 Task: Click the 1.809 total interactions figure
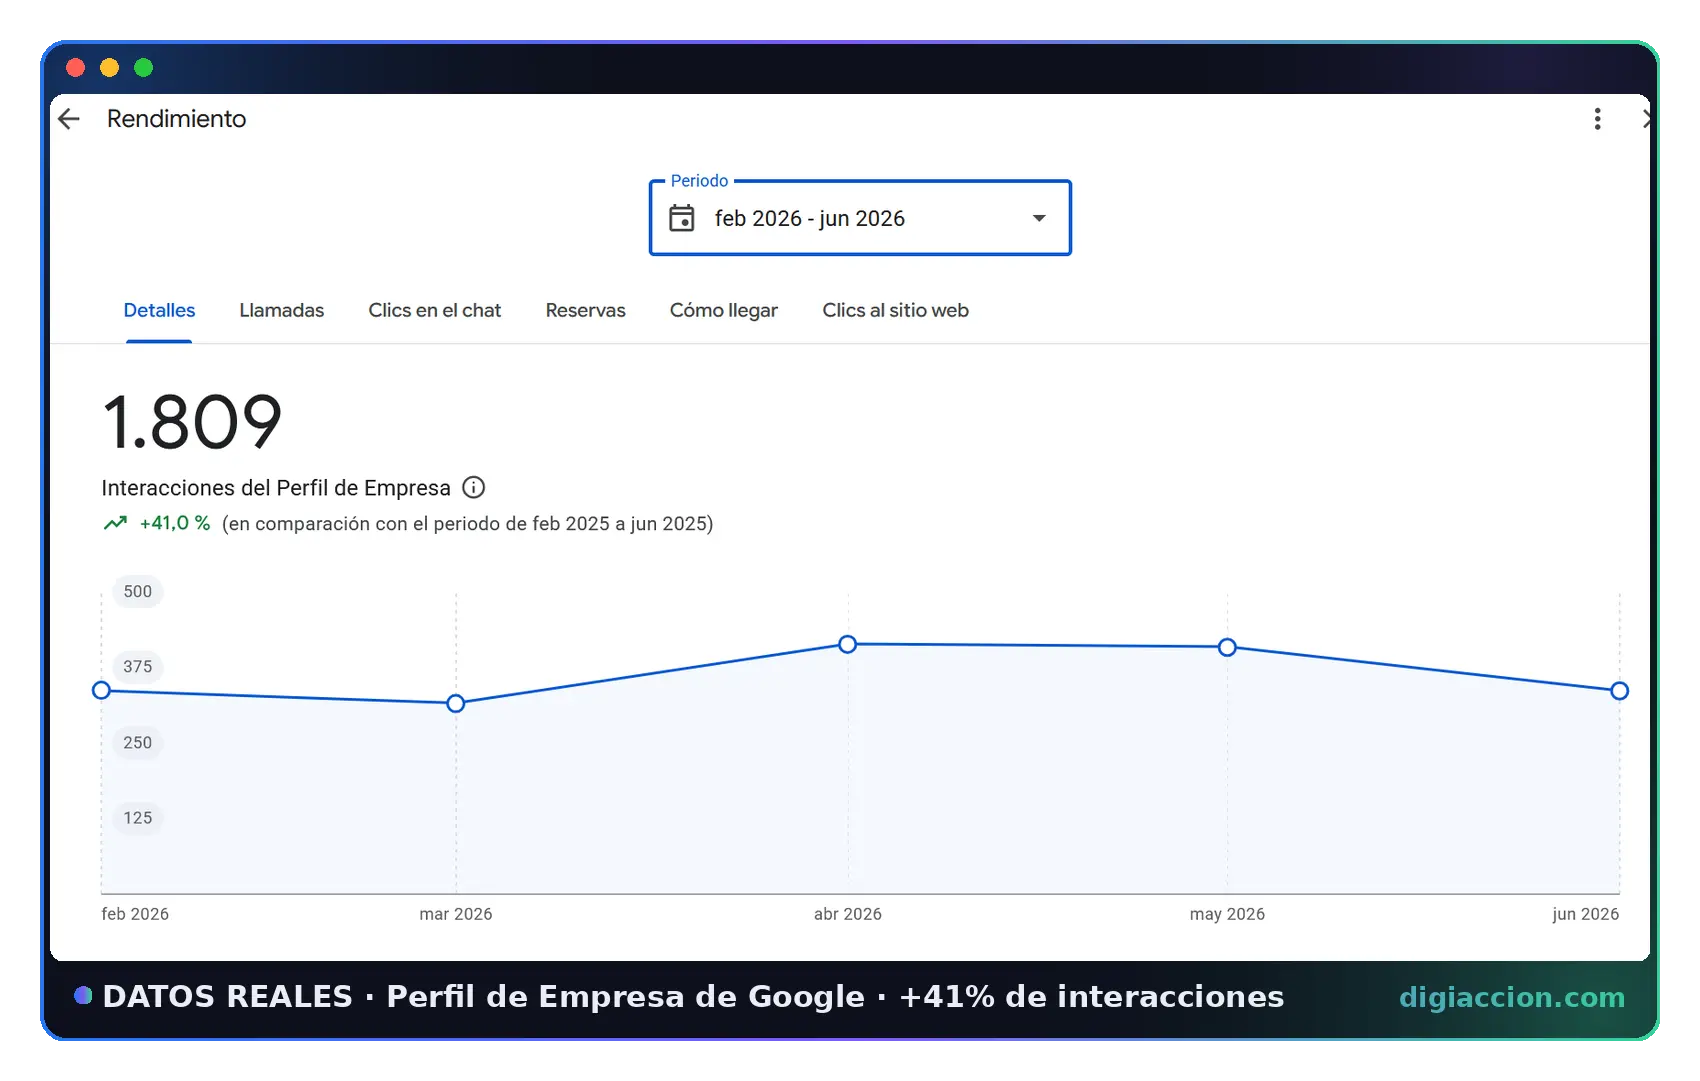(192, 422)
